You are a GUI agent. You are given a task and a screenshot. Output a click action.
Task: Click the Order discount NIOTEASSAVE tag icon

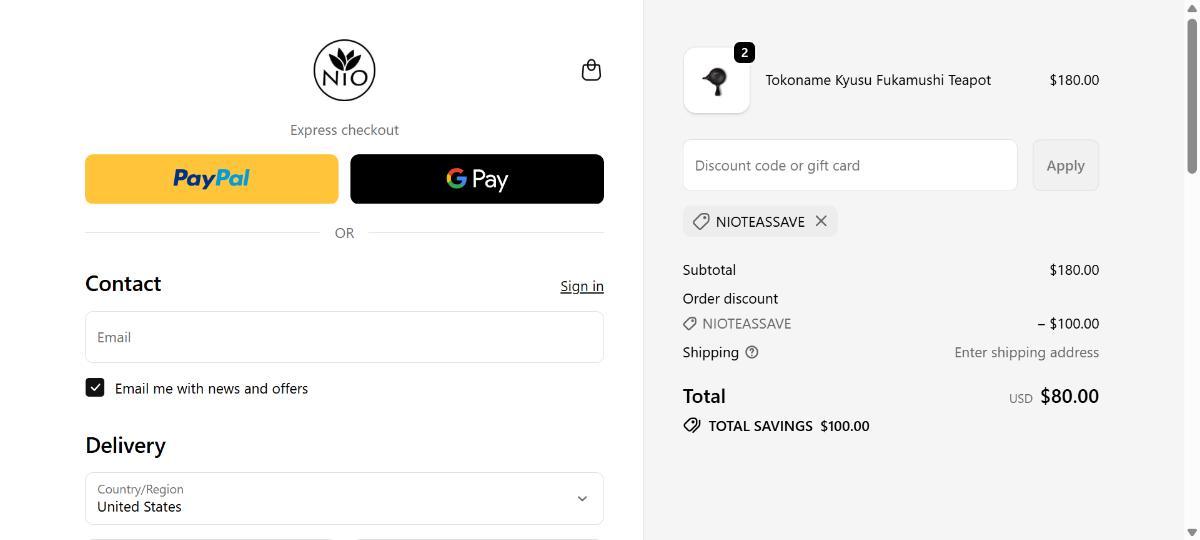pyautogui.click(x=690, y=324)
